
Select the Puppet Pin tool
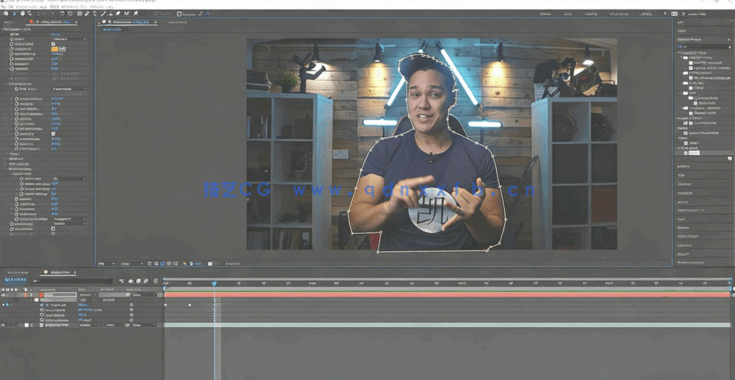(x=135, y=14)
